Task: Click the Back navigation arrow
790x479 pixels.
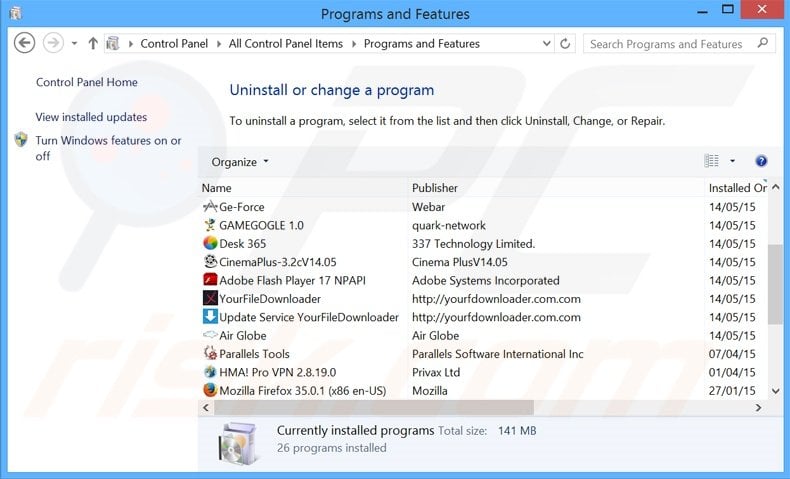Action: [x=24, y=43]
